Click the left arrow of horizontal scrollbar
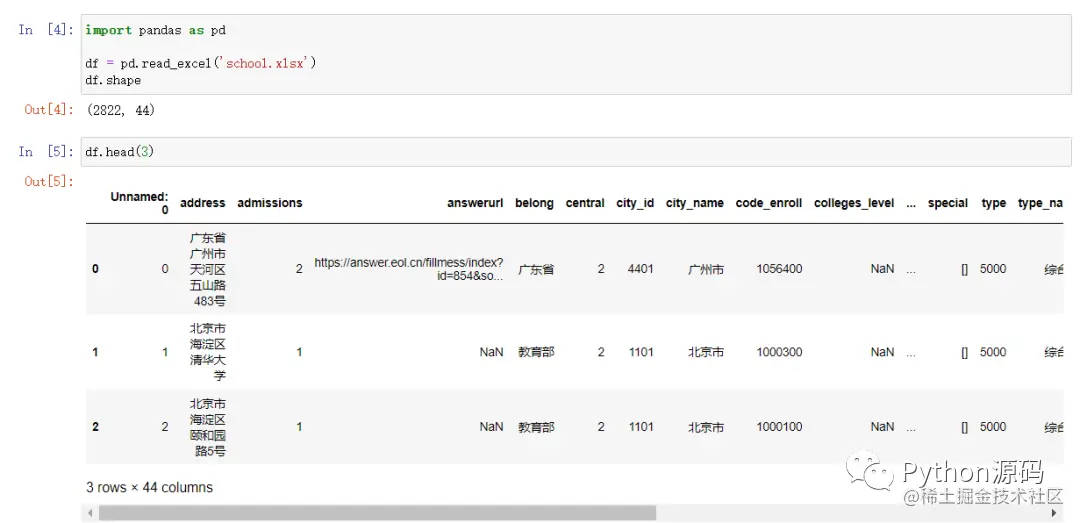Viewport: 1080px width, 523px height. [91, 513]
